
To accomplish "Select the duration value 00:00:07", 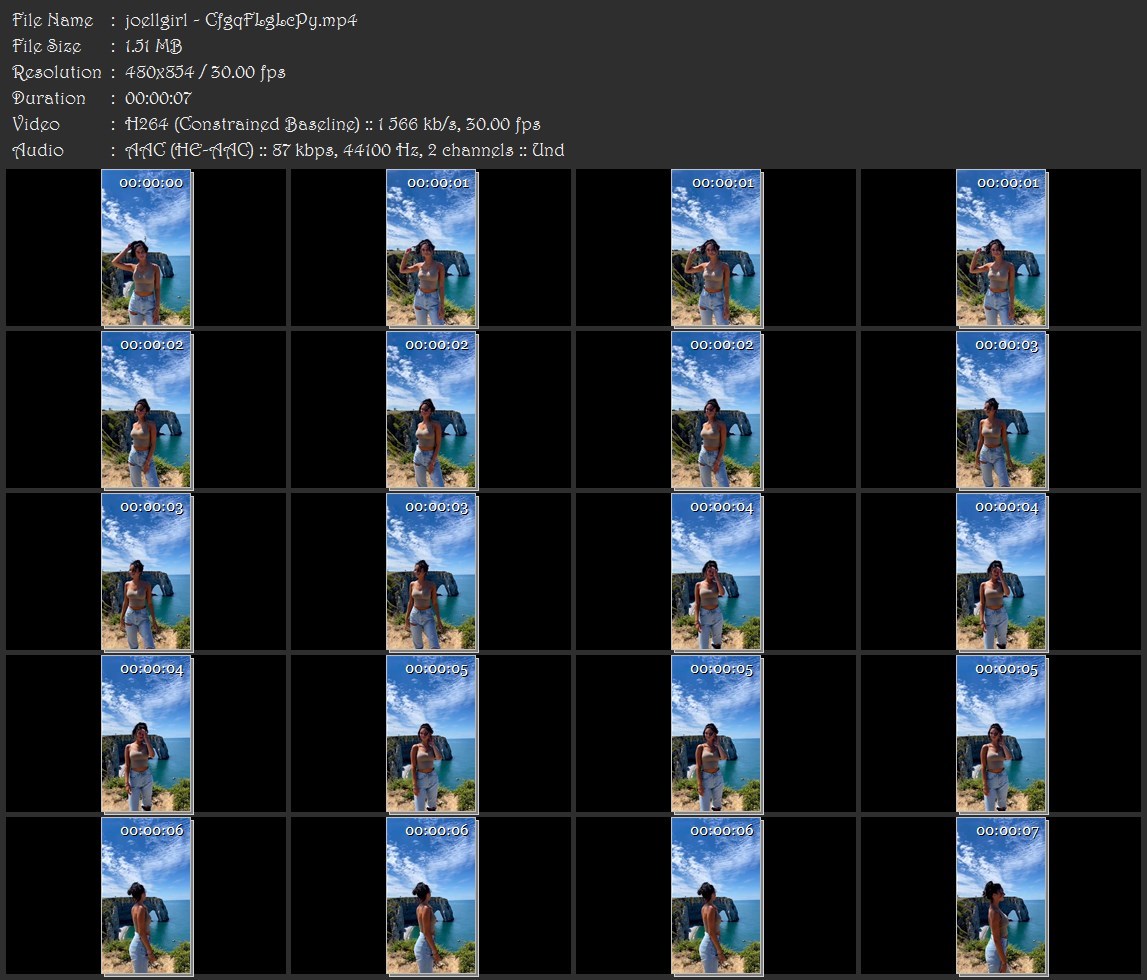I will point(158,98).
